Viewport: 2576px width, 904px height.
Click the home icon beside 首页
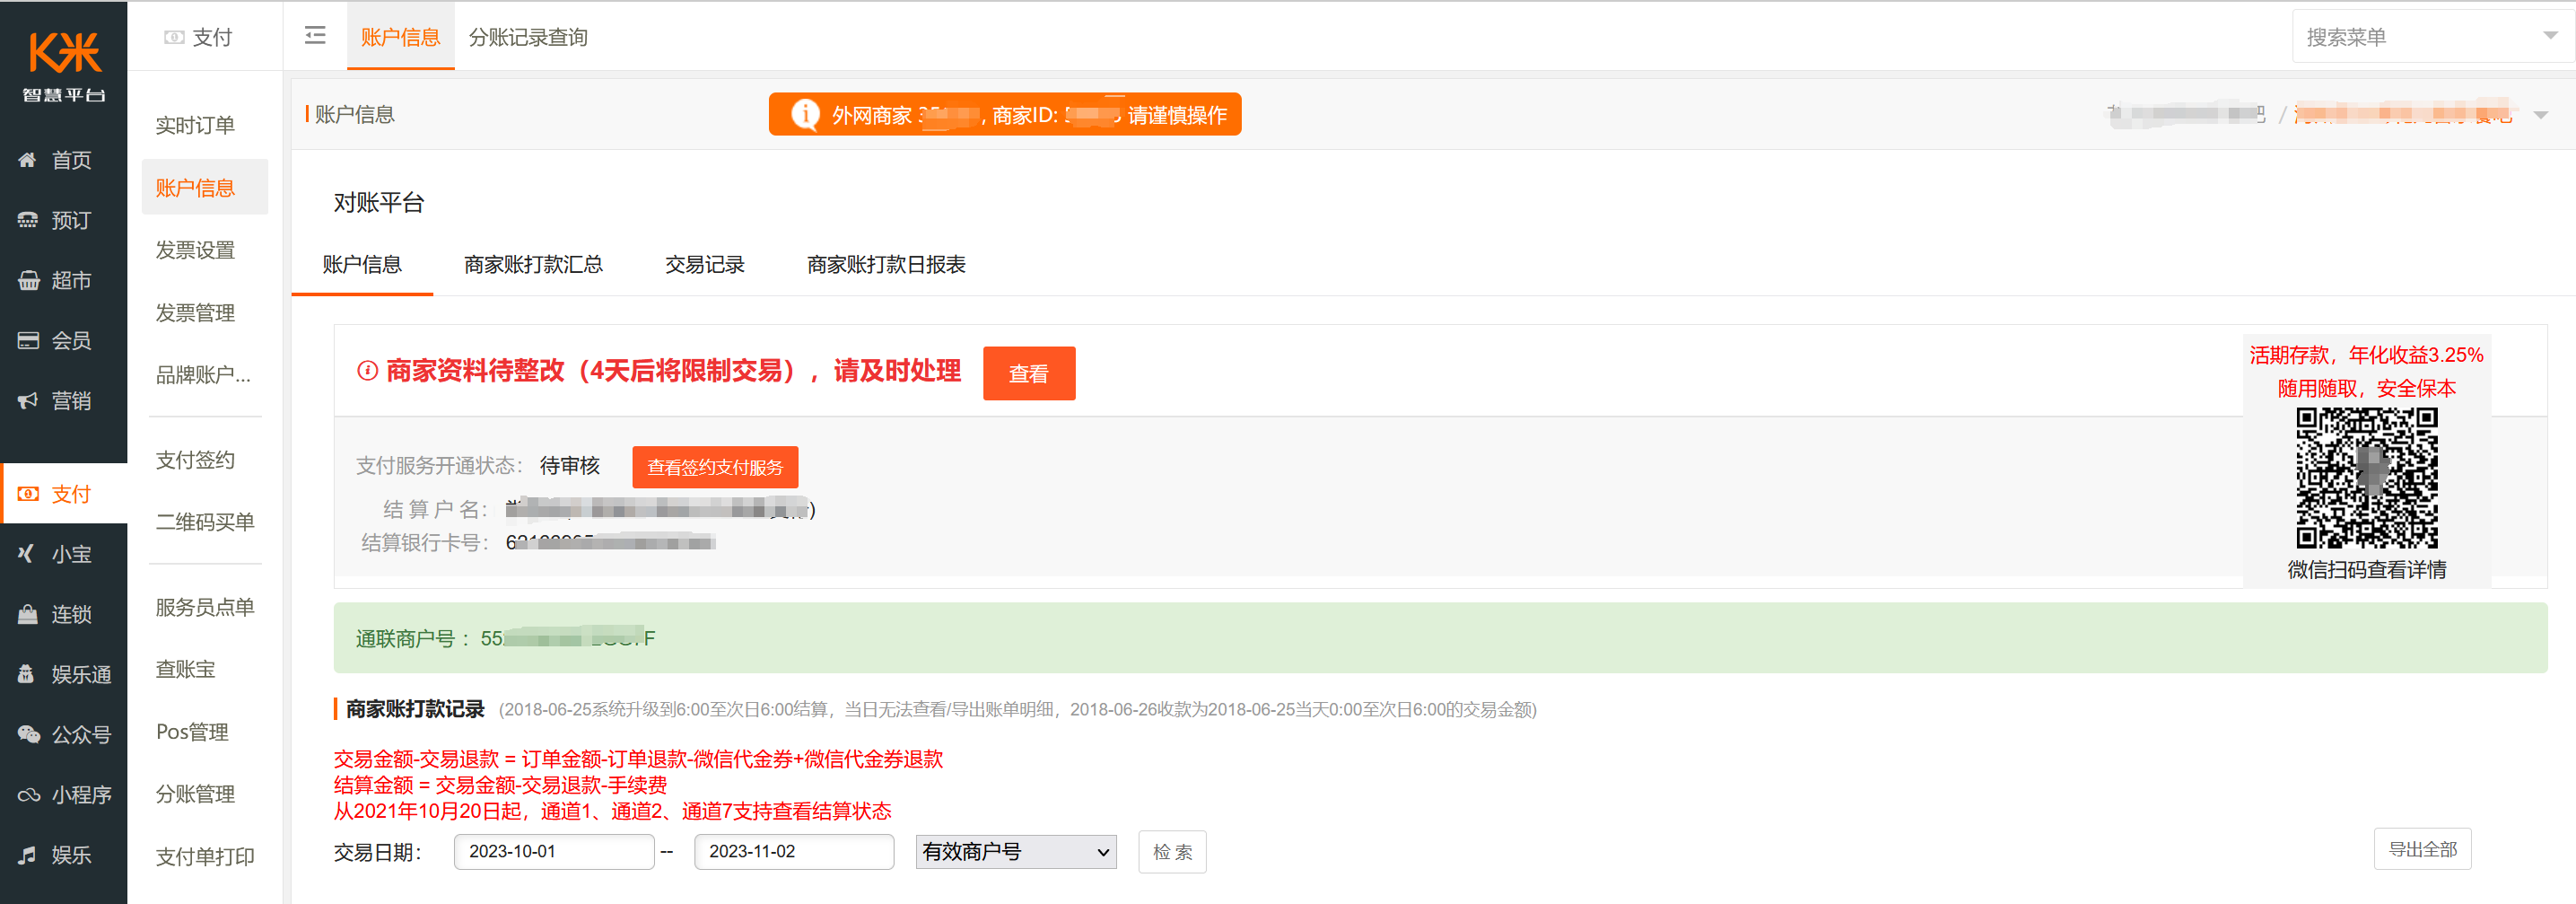click(27, 160)
